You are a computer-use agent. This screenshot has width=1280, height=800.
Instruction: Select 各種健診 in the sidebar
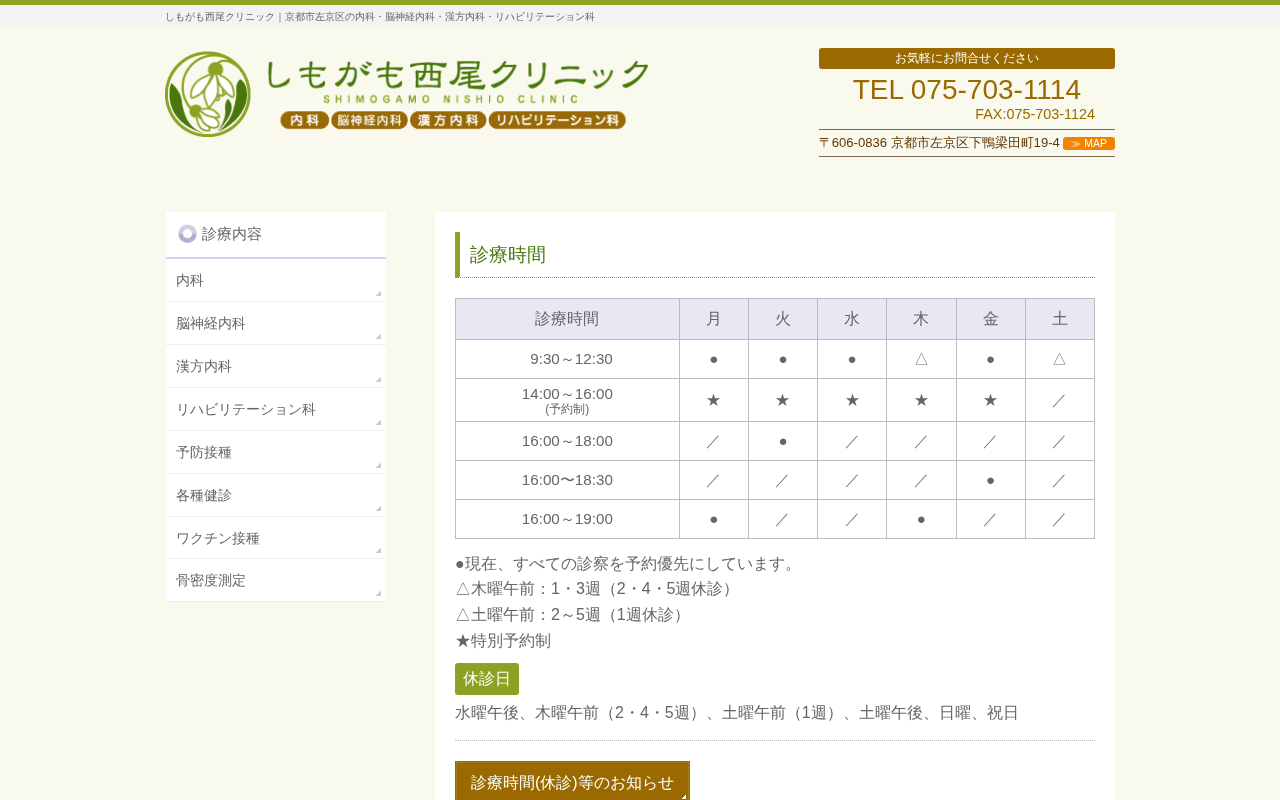pos(276,495)
